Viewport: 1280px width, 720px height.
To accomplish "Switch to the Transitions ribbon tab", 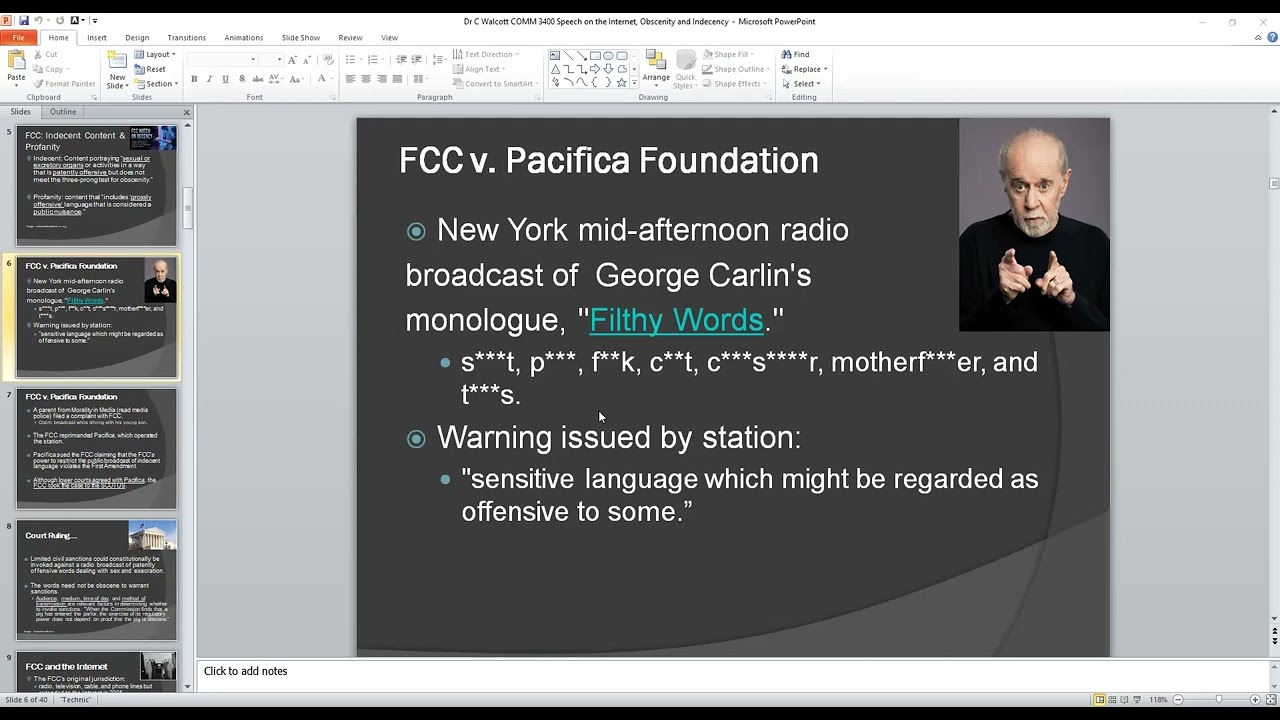I will 187,38.
